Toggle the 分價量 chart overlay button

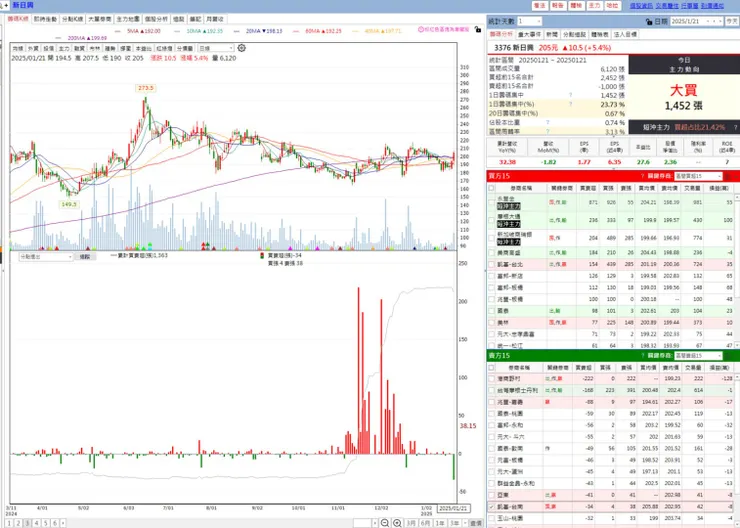(x=185, y=48)
